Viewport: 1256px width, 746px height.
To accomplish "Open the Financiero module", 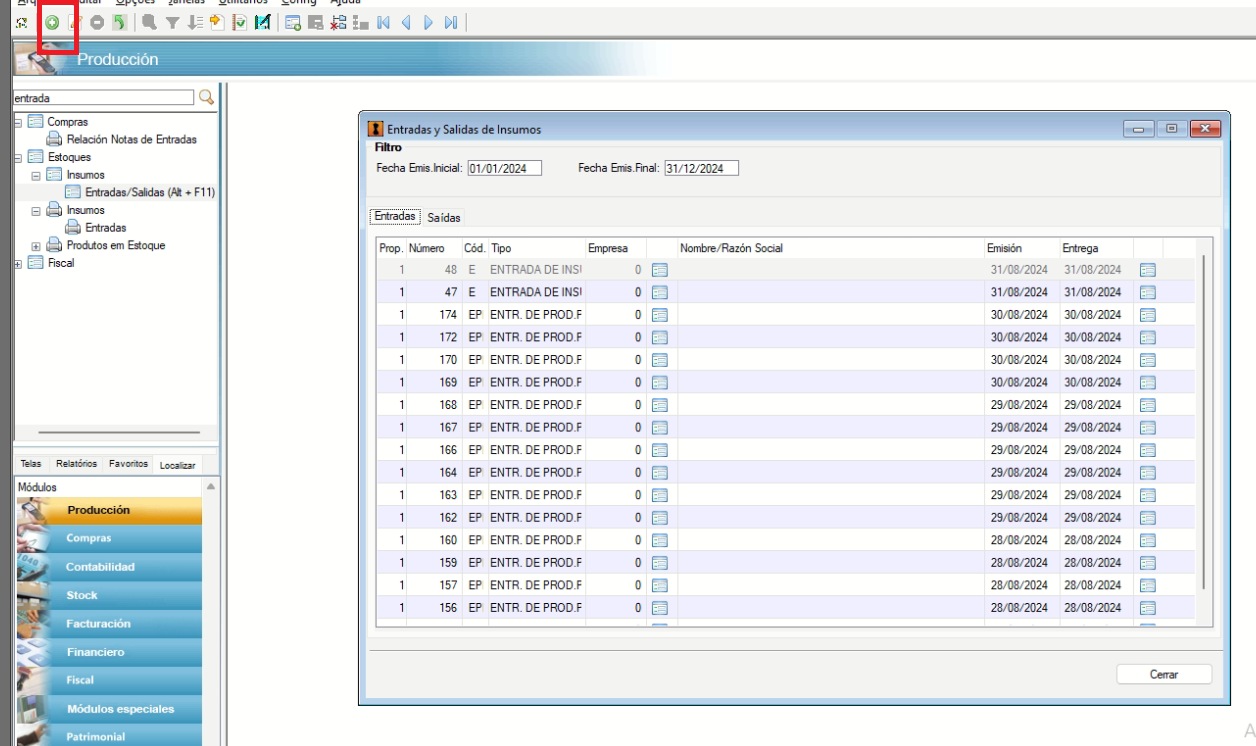I will (x=109, y=652).
